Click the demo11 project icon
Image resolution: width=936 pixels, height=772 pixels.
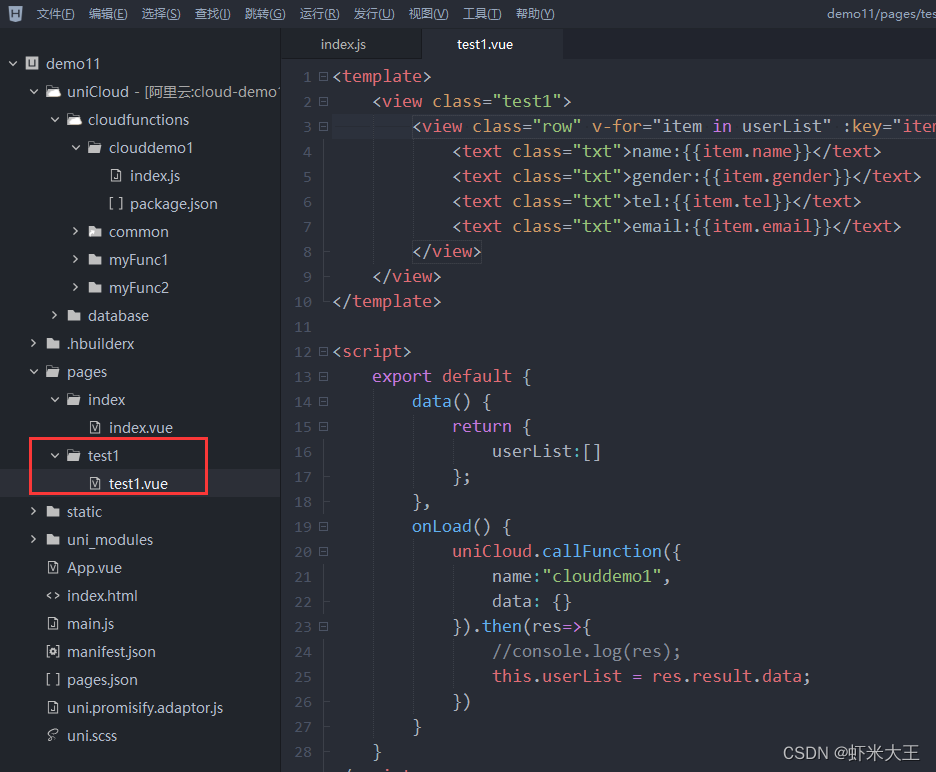(32, 63)
